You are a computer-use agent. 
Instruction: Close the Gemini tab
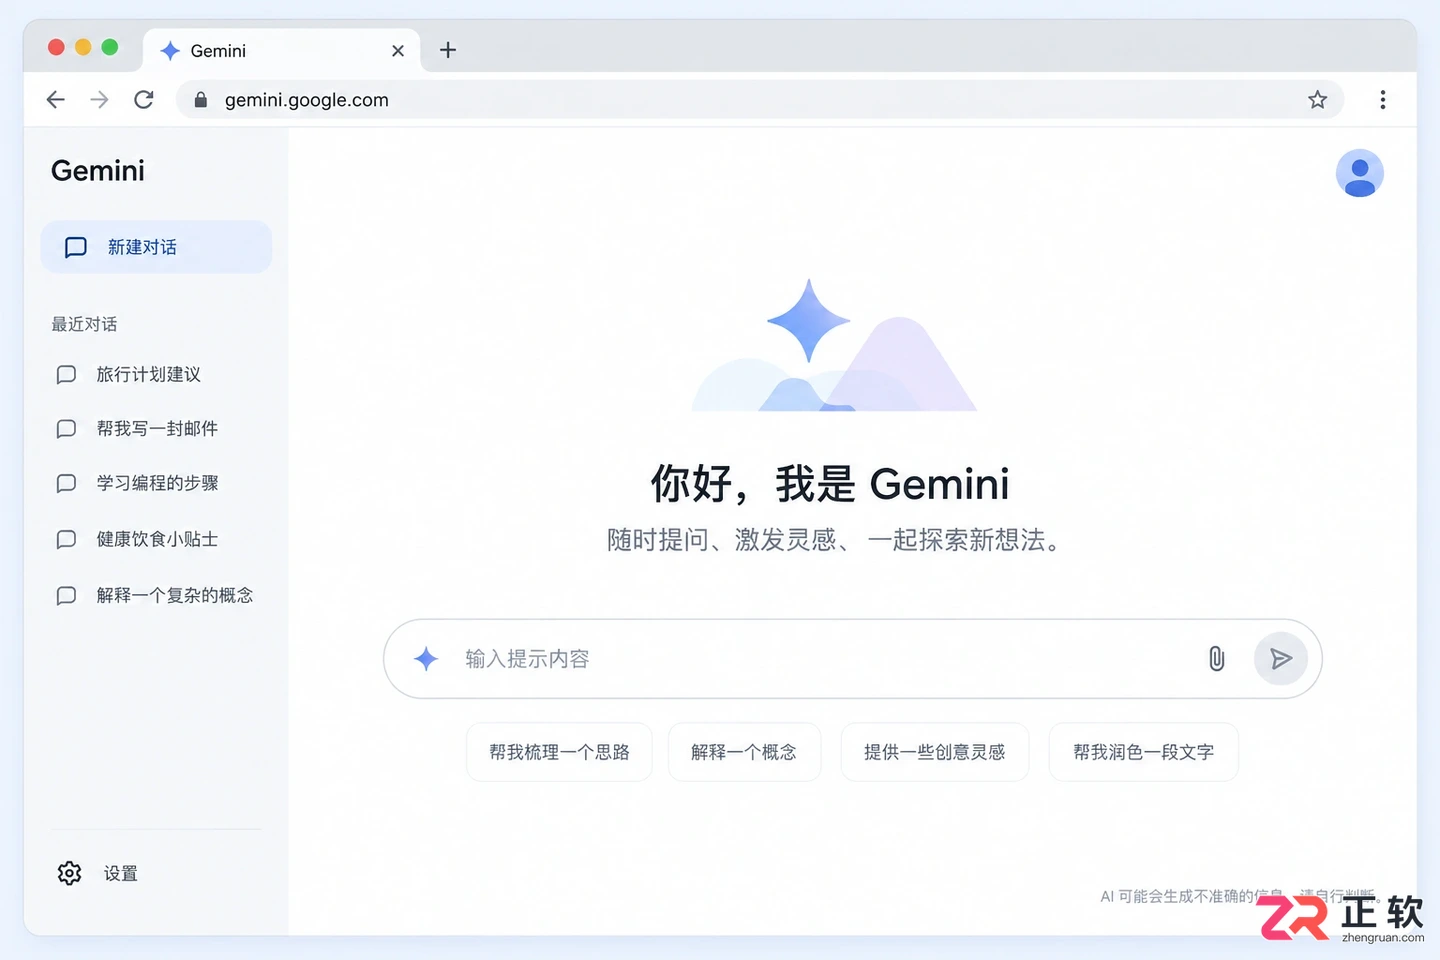[398, 51]
